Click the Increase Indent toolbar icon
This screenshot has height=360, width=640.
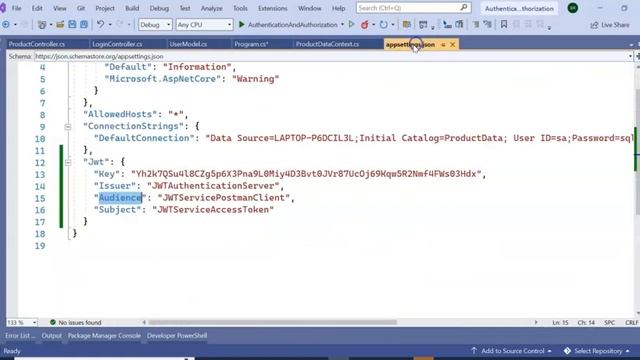(x=459, y=24)
